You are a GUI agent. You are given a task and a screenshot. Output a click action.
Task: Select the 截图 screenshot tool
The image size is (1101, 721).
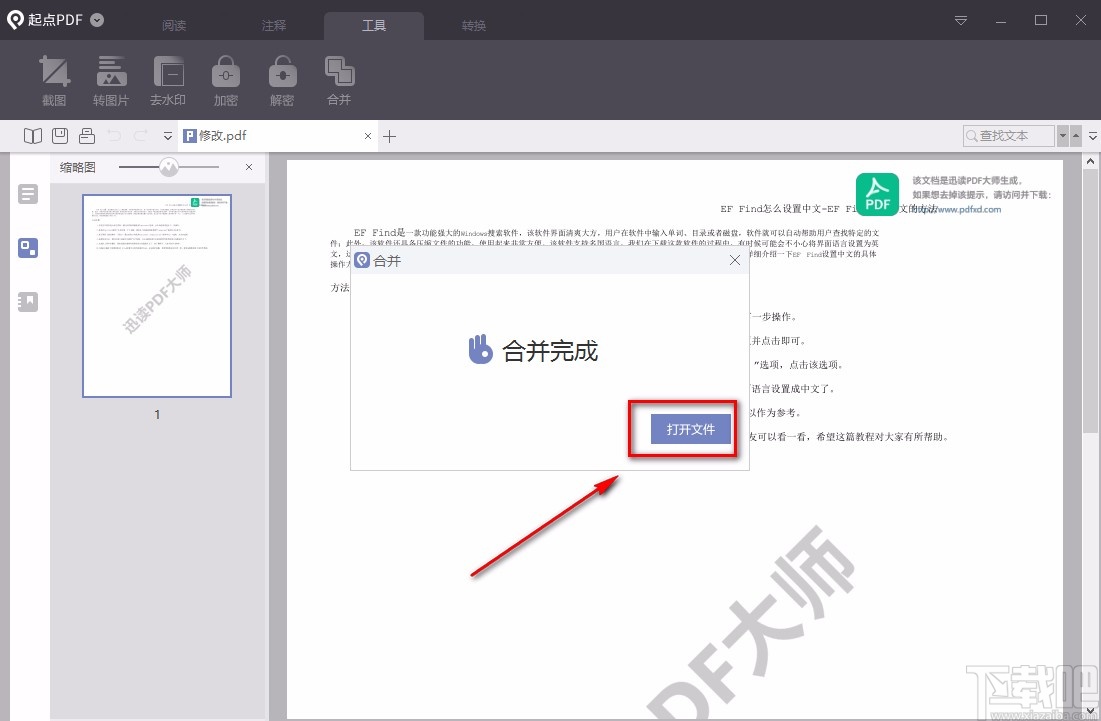click(54, 81)
